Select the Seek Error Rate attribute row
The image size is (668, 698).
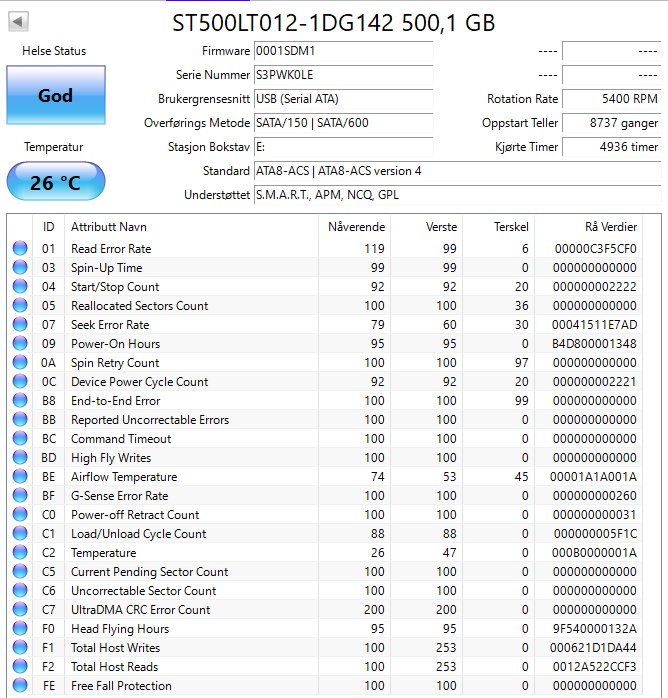click(x=300, y=325)
